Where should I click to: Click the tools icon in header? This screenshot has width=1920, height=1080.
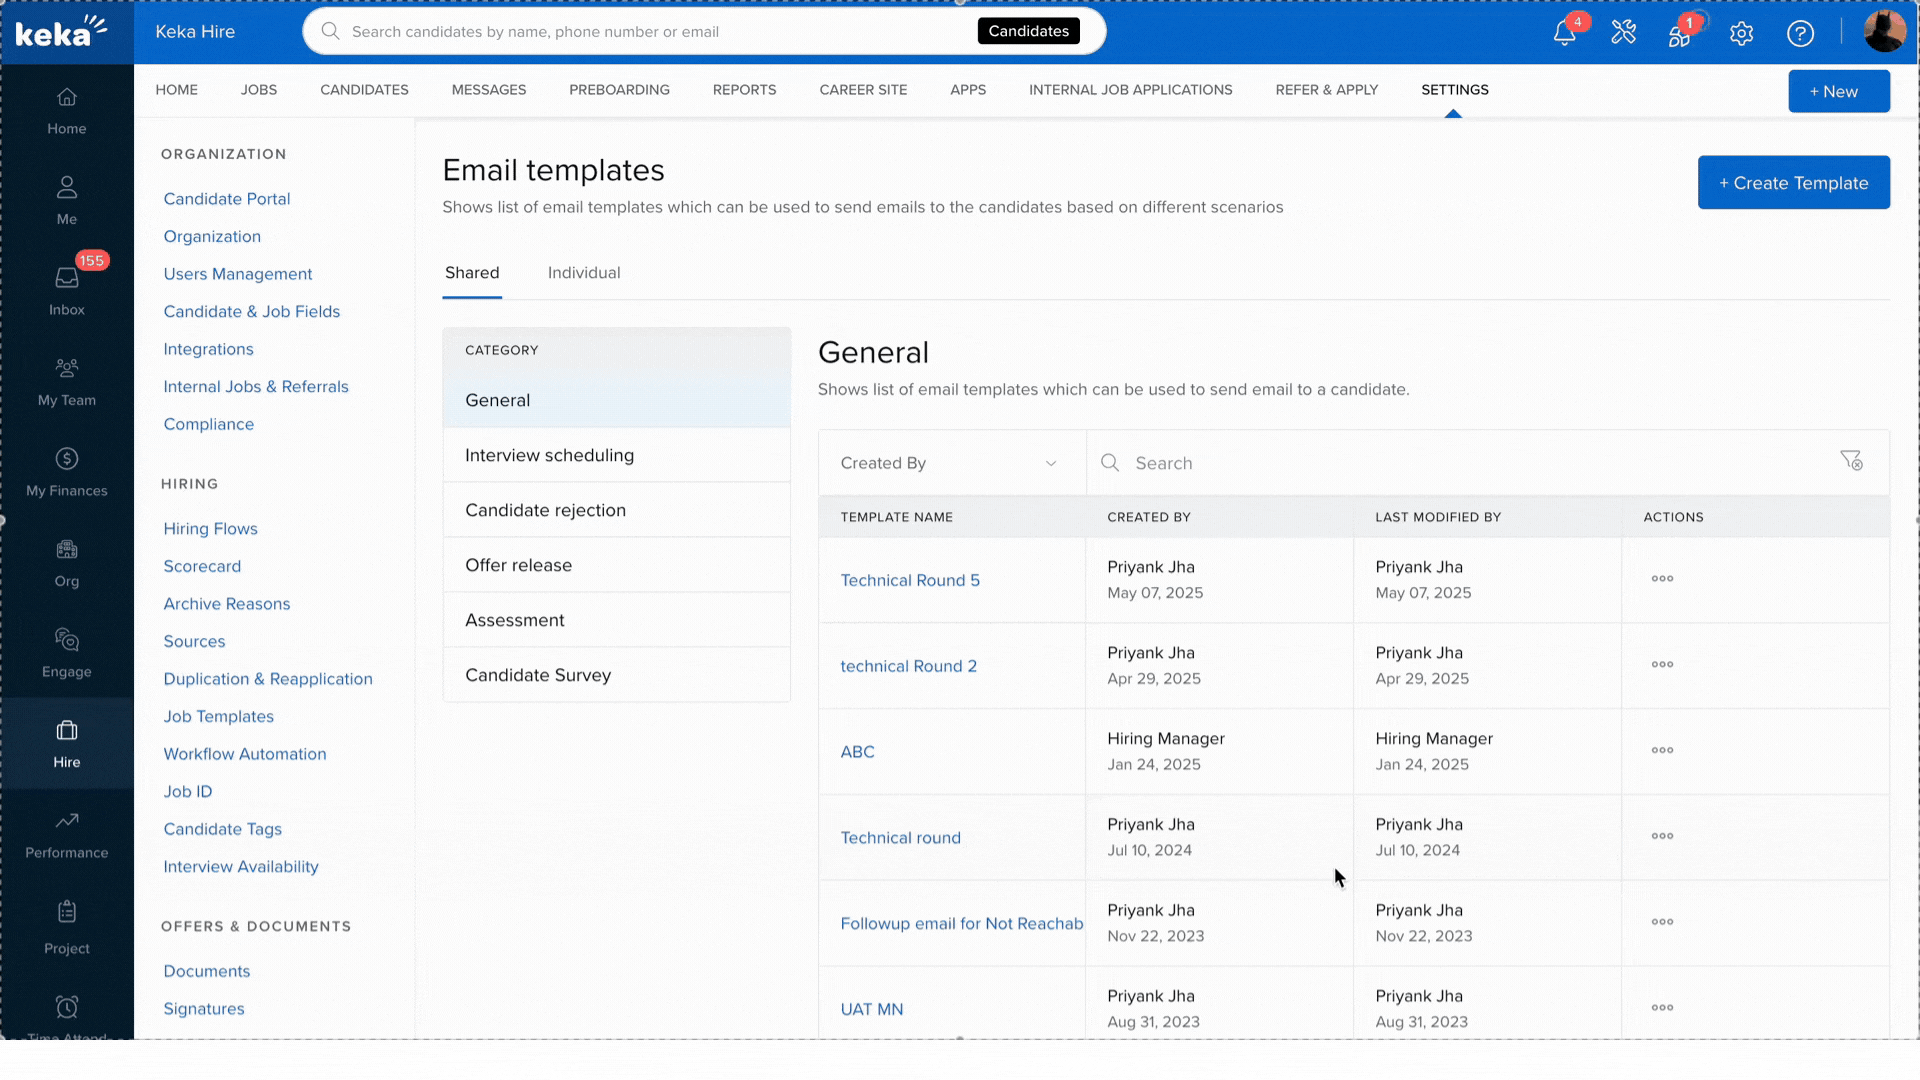click(x=1623, y=33)
